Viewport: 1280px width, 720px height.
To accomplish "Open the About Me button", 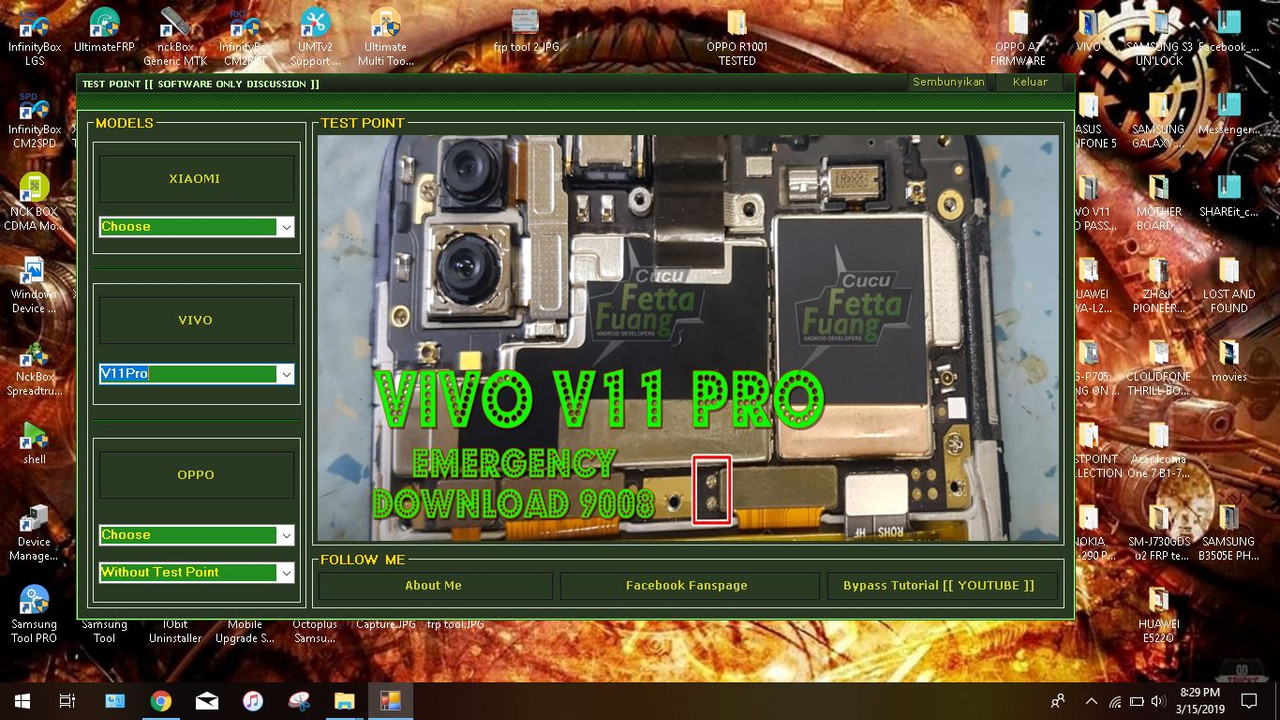I will click(434, 586).
